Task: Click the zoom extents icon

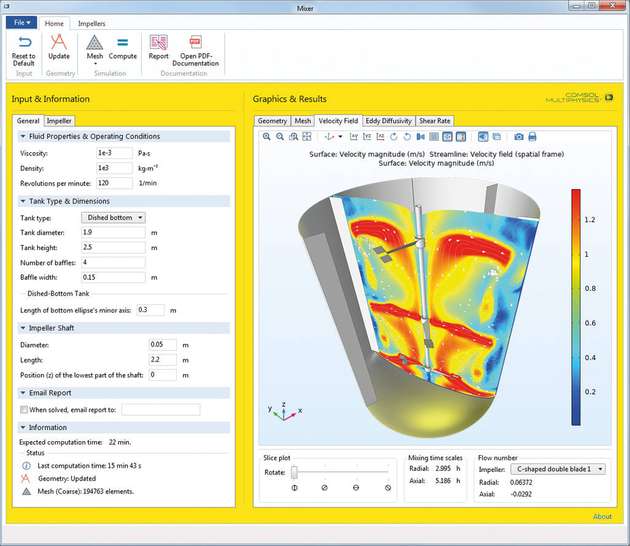Action: 307,137
